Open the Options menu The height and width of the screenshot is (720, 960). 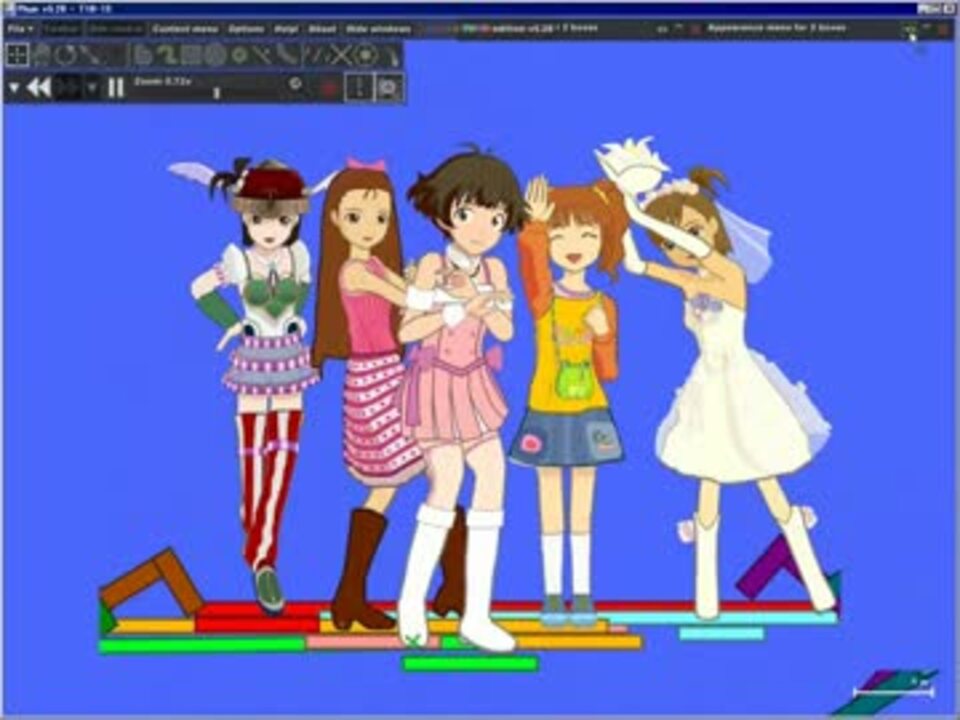point(246,29)
